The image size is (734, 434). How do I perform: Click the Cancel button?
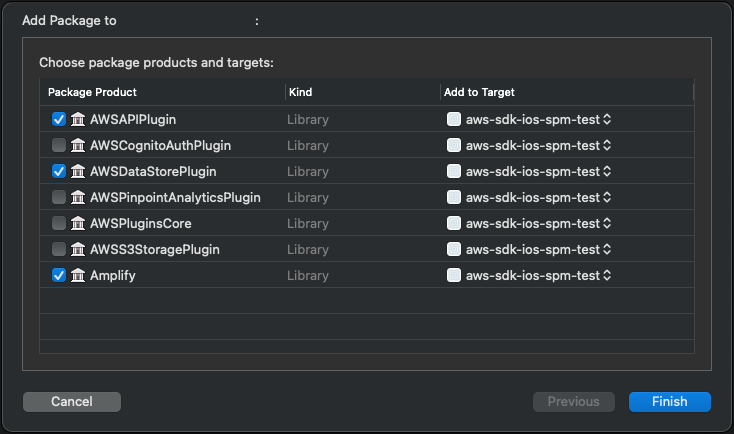[72, 402]
